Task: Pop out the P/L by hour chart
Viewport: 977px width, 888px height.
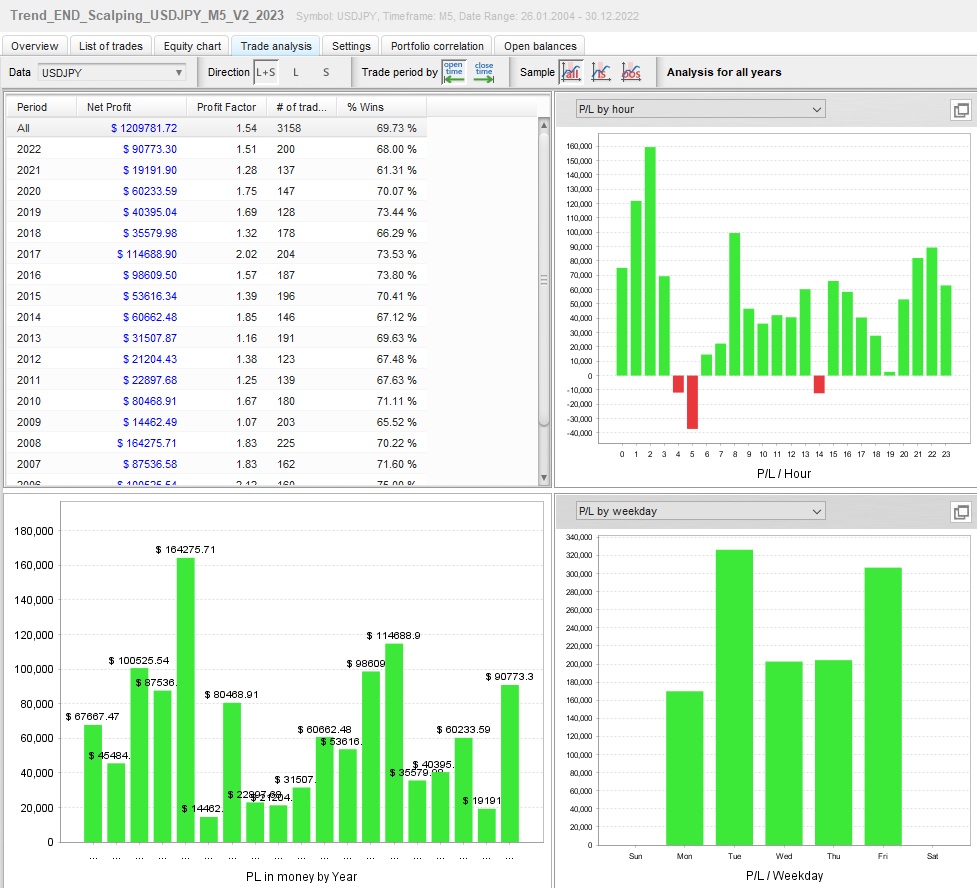Action: [960, 110]
